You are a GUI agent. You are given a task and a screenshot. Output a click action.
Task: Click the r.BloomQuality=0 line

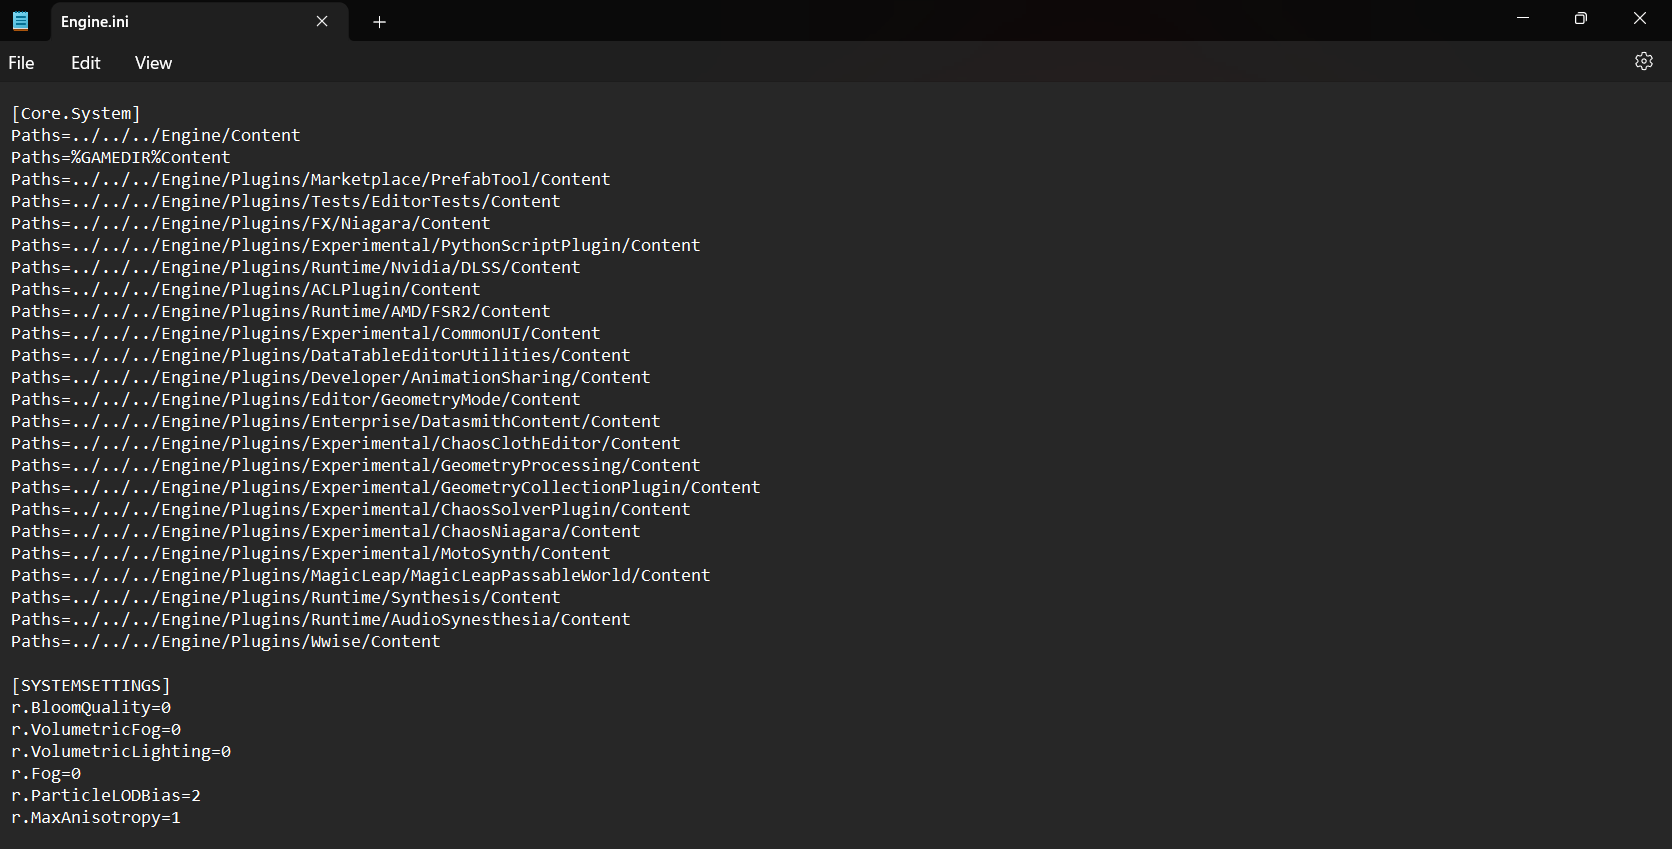pos(91,708)
